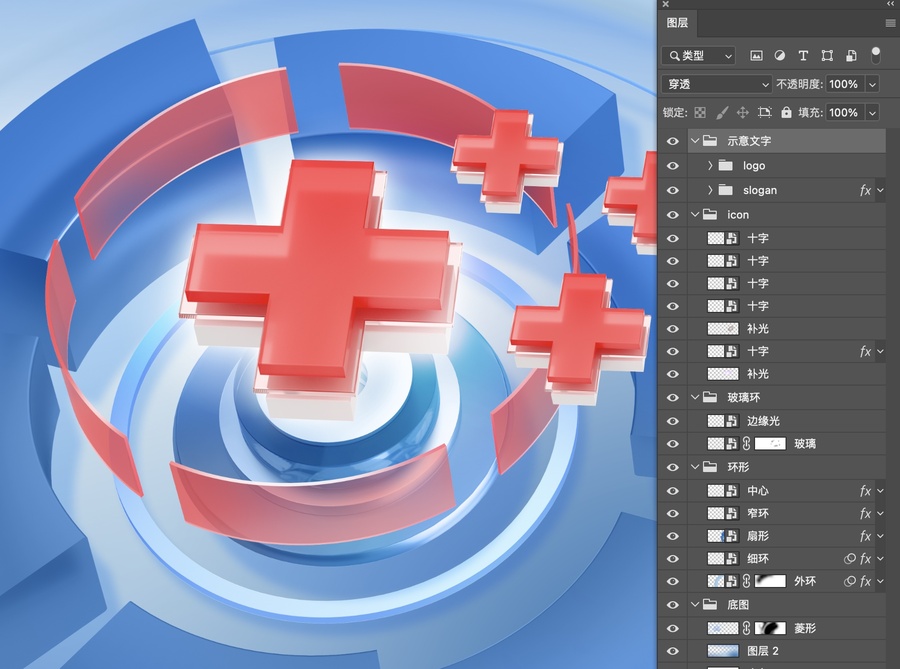
Task: Lock image pixels brush icon
Action: 722,112
